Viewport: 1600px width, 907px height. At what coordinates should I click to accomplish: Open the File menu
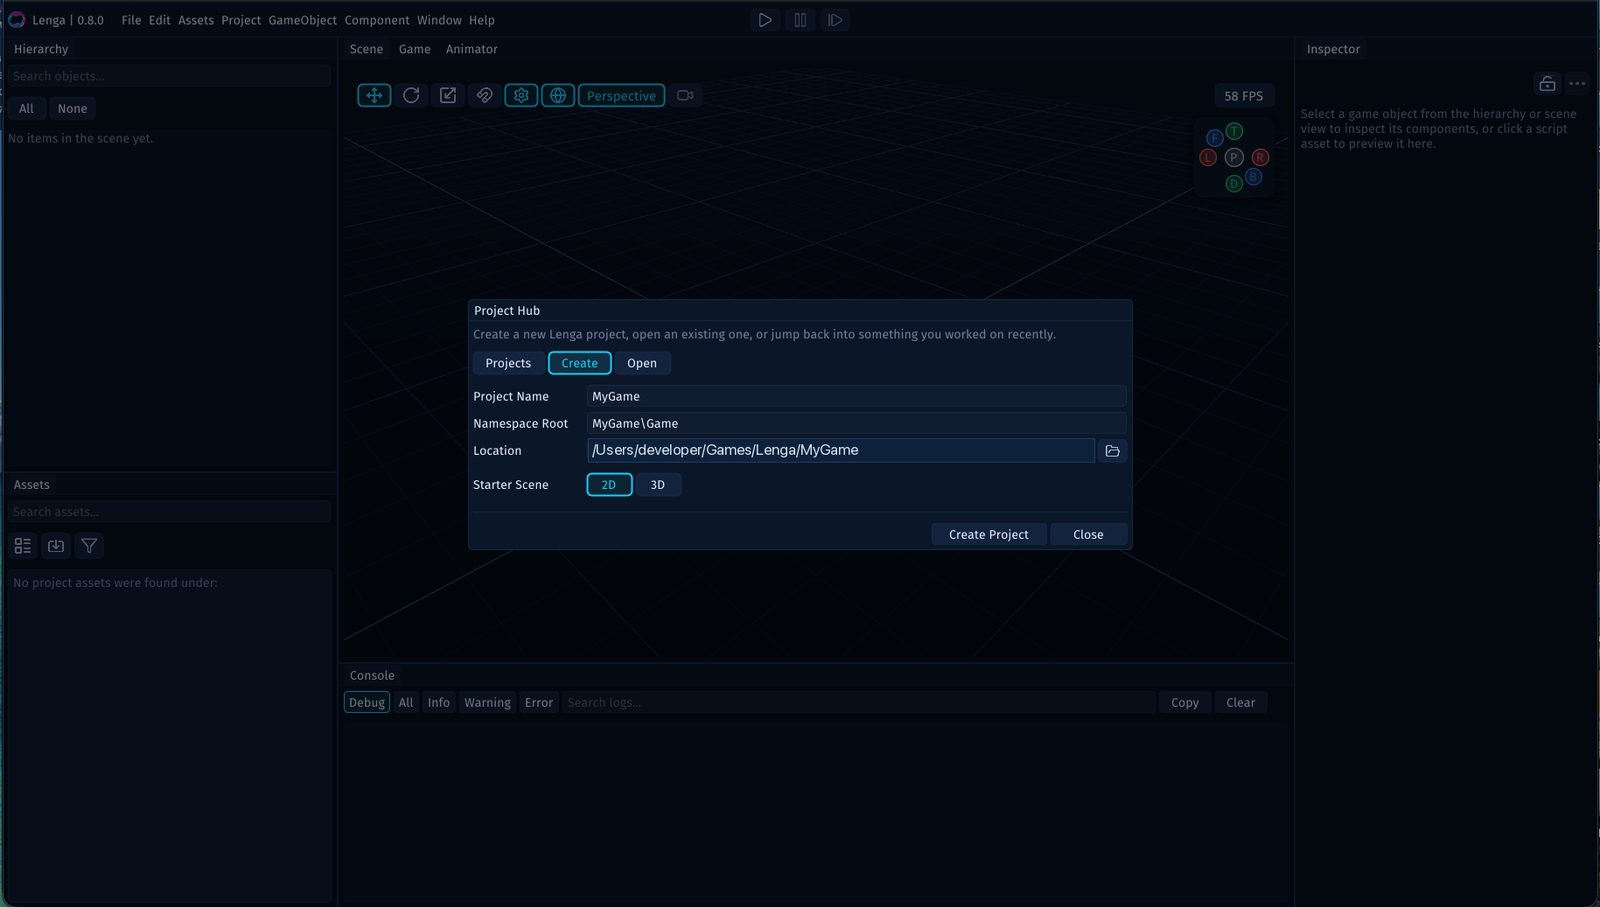point(131,20)
